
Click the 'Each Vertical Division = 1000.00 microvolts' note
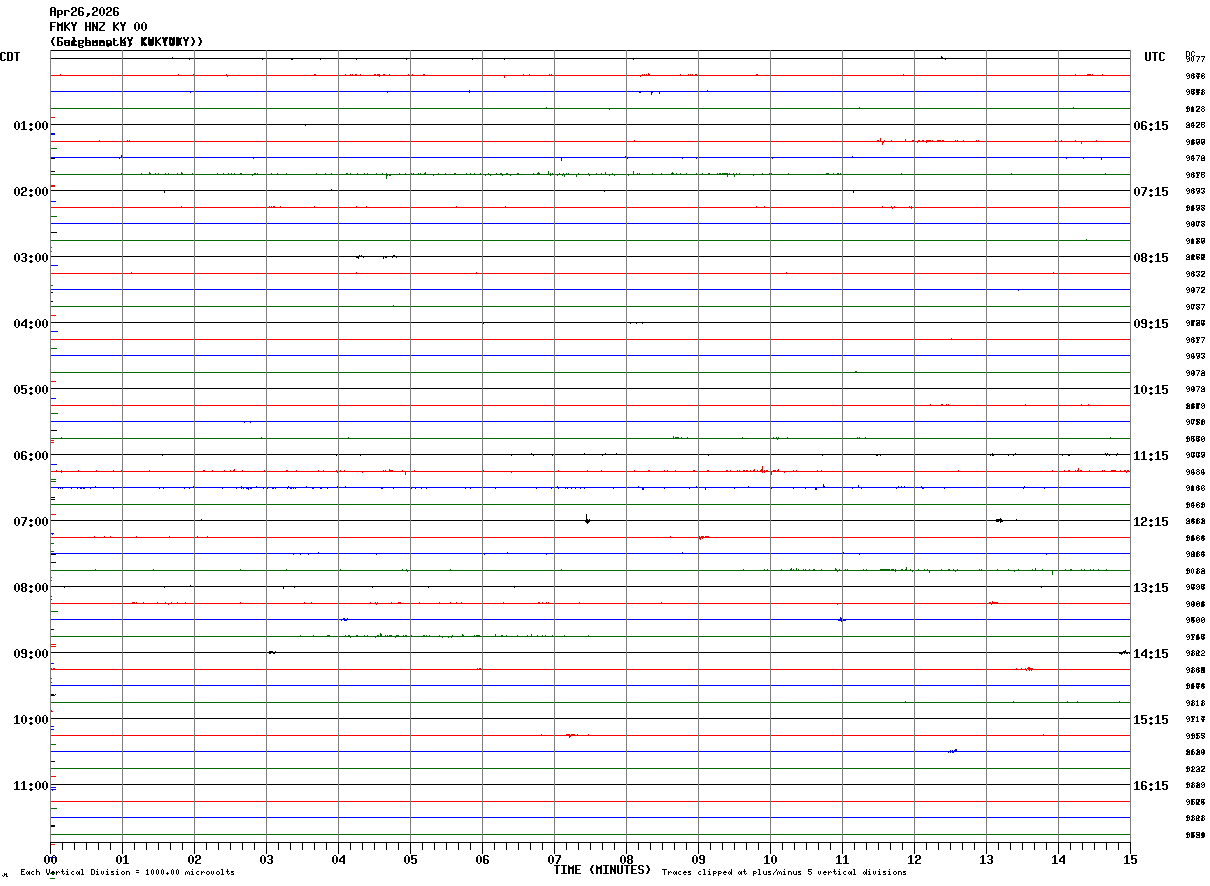coord(127,873)
